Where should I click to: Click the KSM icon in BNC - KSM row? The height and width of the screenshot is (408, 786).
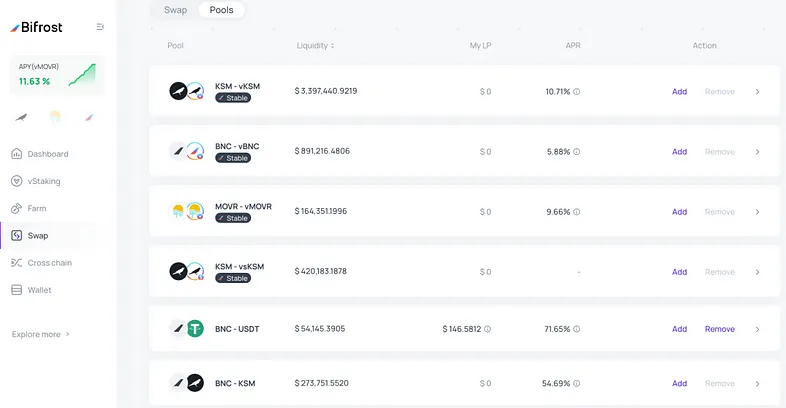(x=195, y=383)
